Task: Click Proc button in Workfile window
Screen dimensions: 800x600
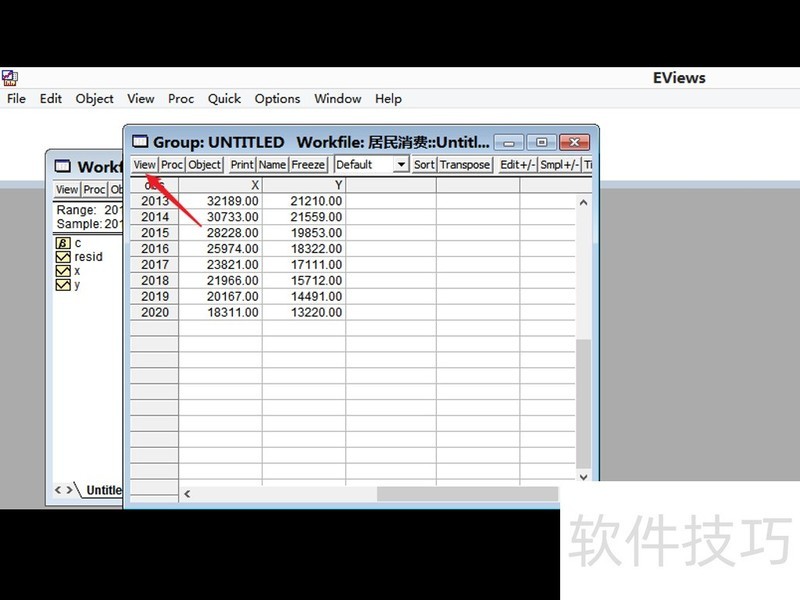Action: 94,189
